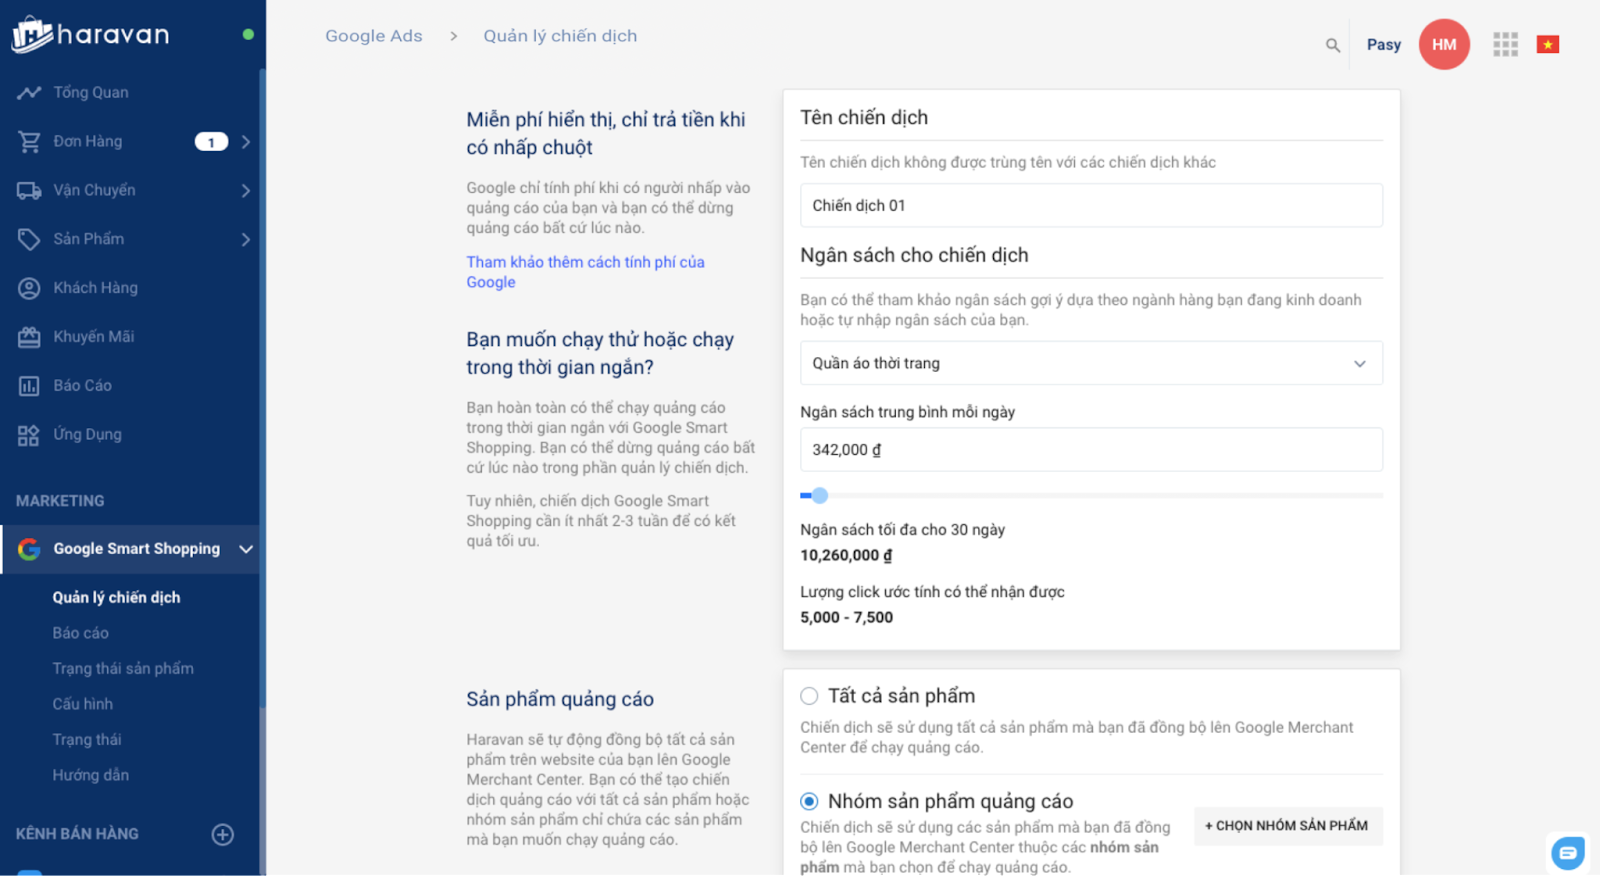Viewport: 1600px width, 876px height.
Task: Click the order count badge
Action: coord(211,142)
